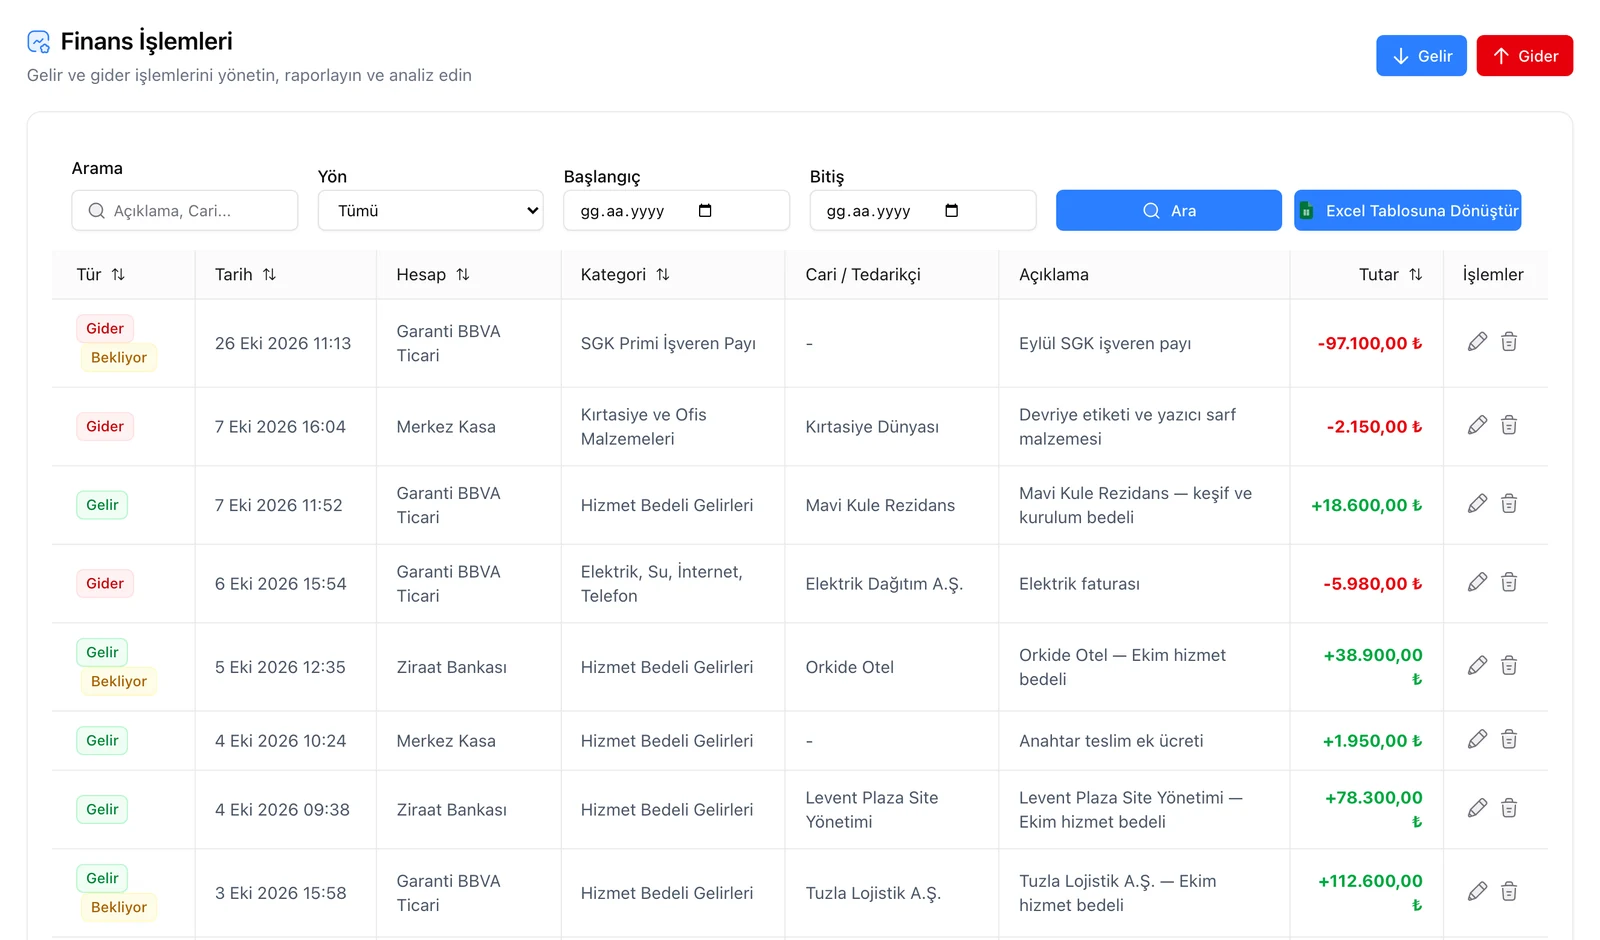The image size is (1600, 940).
Task: Run the search with Ara button
Action: click(1168, 211)
